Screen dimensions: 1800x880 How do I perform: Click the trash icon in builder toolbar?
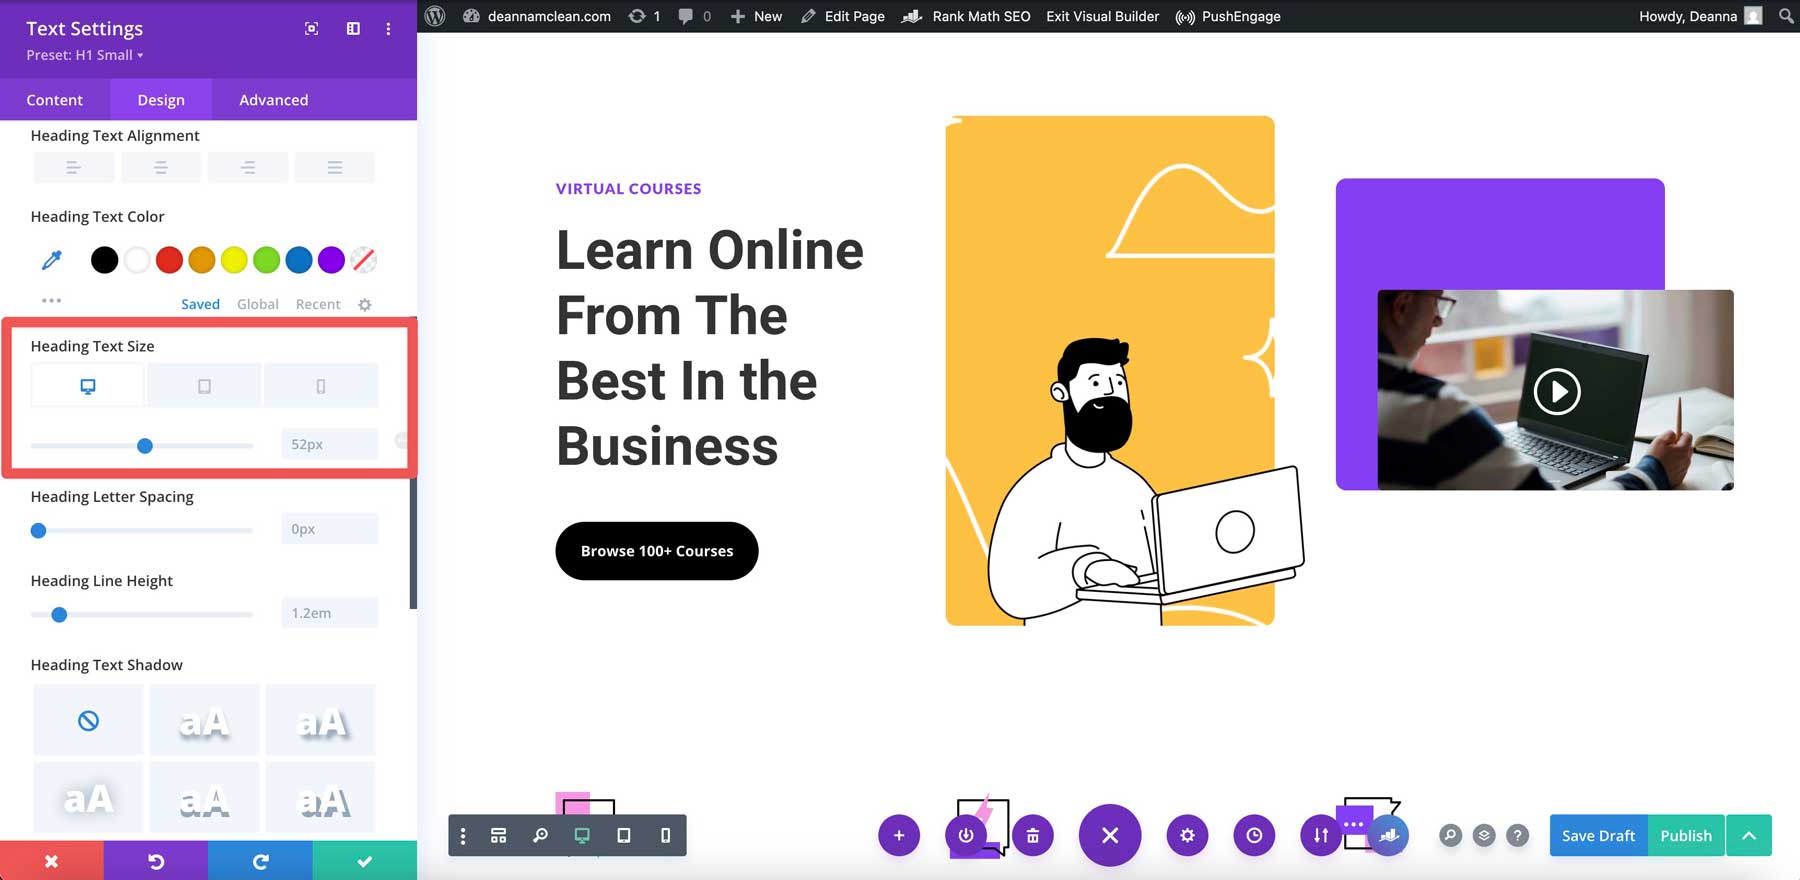[x=1032, y=836]
